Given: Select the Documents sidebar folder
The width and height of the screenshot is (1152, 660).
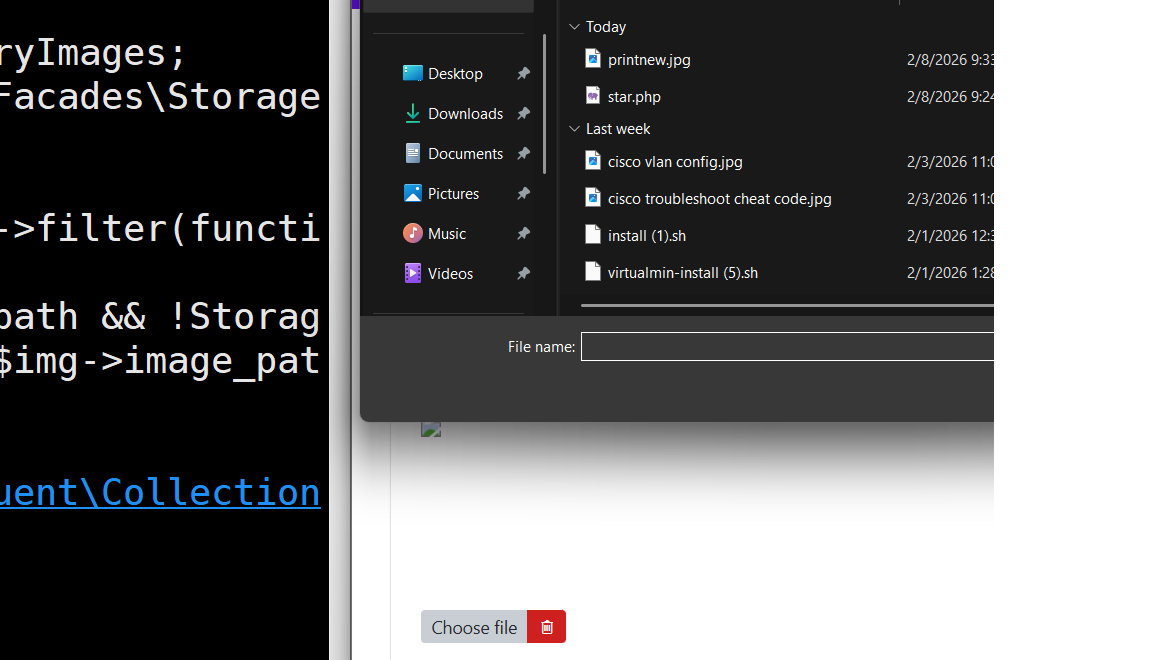Looking at the screenshot, I should pos(465,154).
